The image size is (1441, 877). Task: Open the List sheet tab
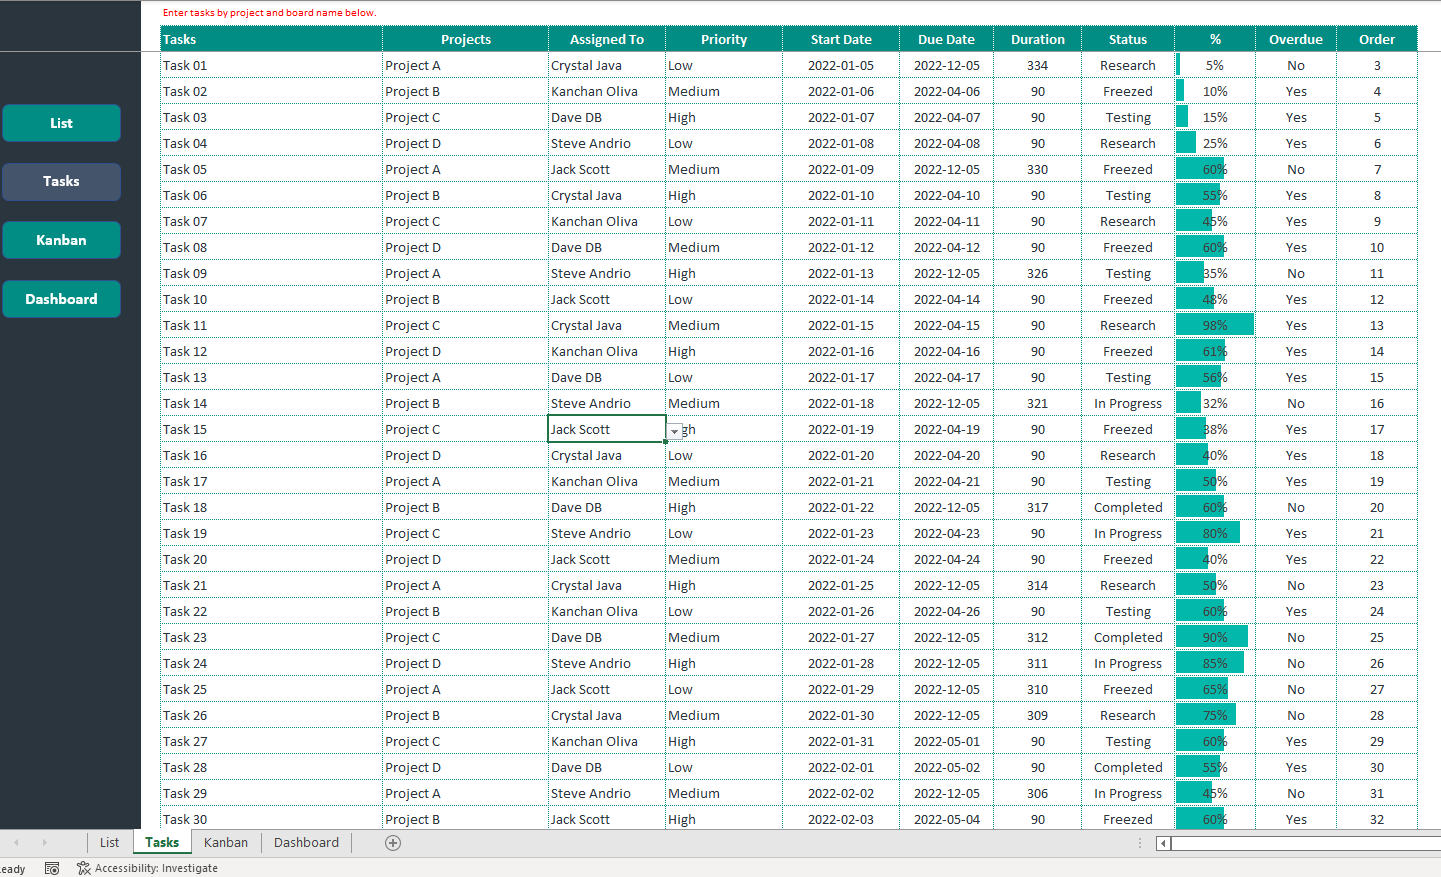coord(109,843)
